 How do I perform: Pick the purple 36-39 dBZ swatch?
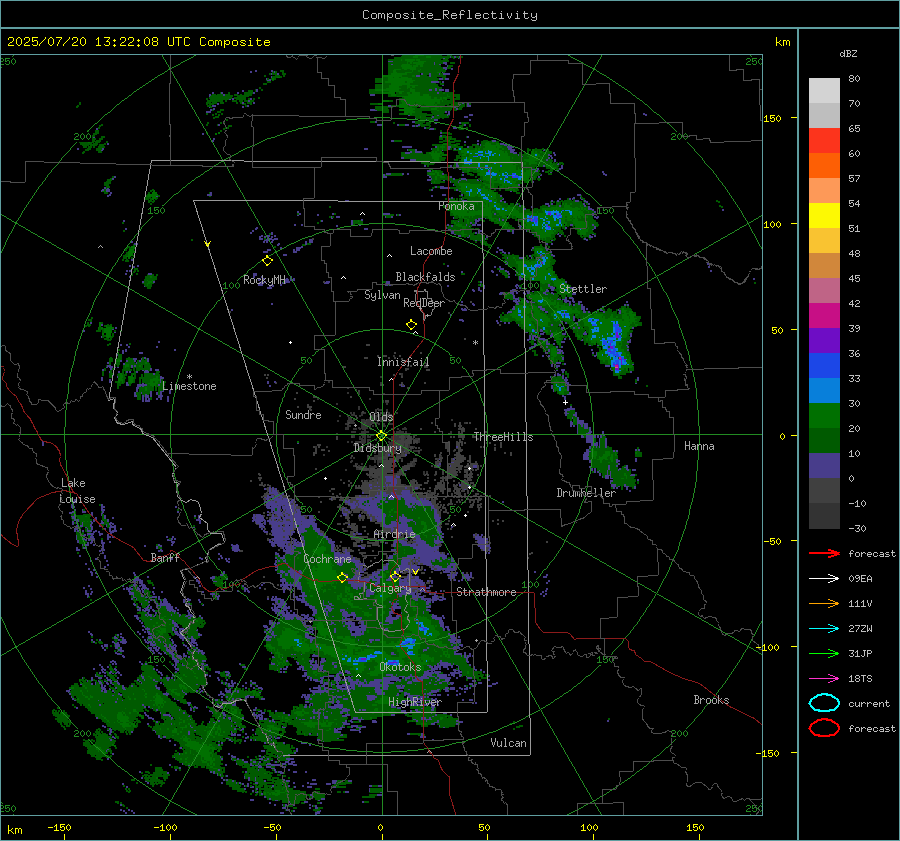[824, 340]
